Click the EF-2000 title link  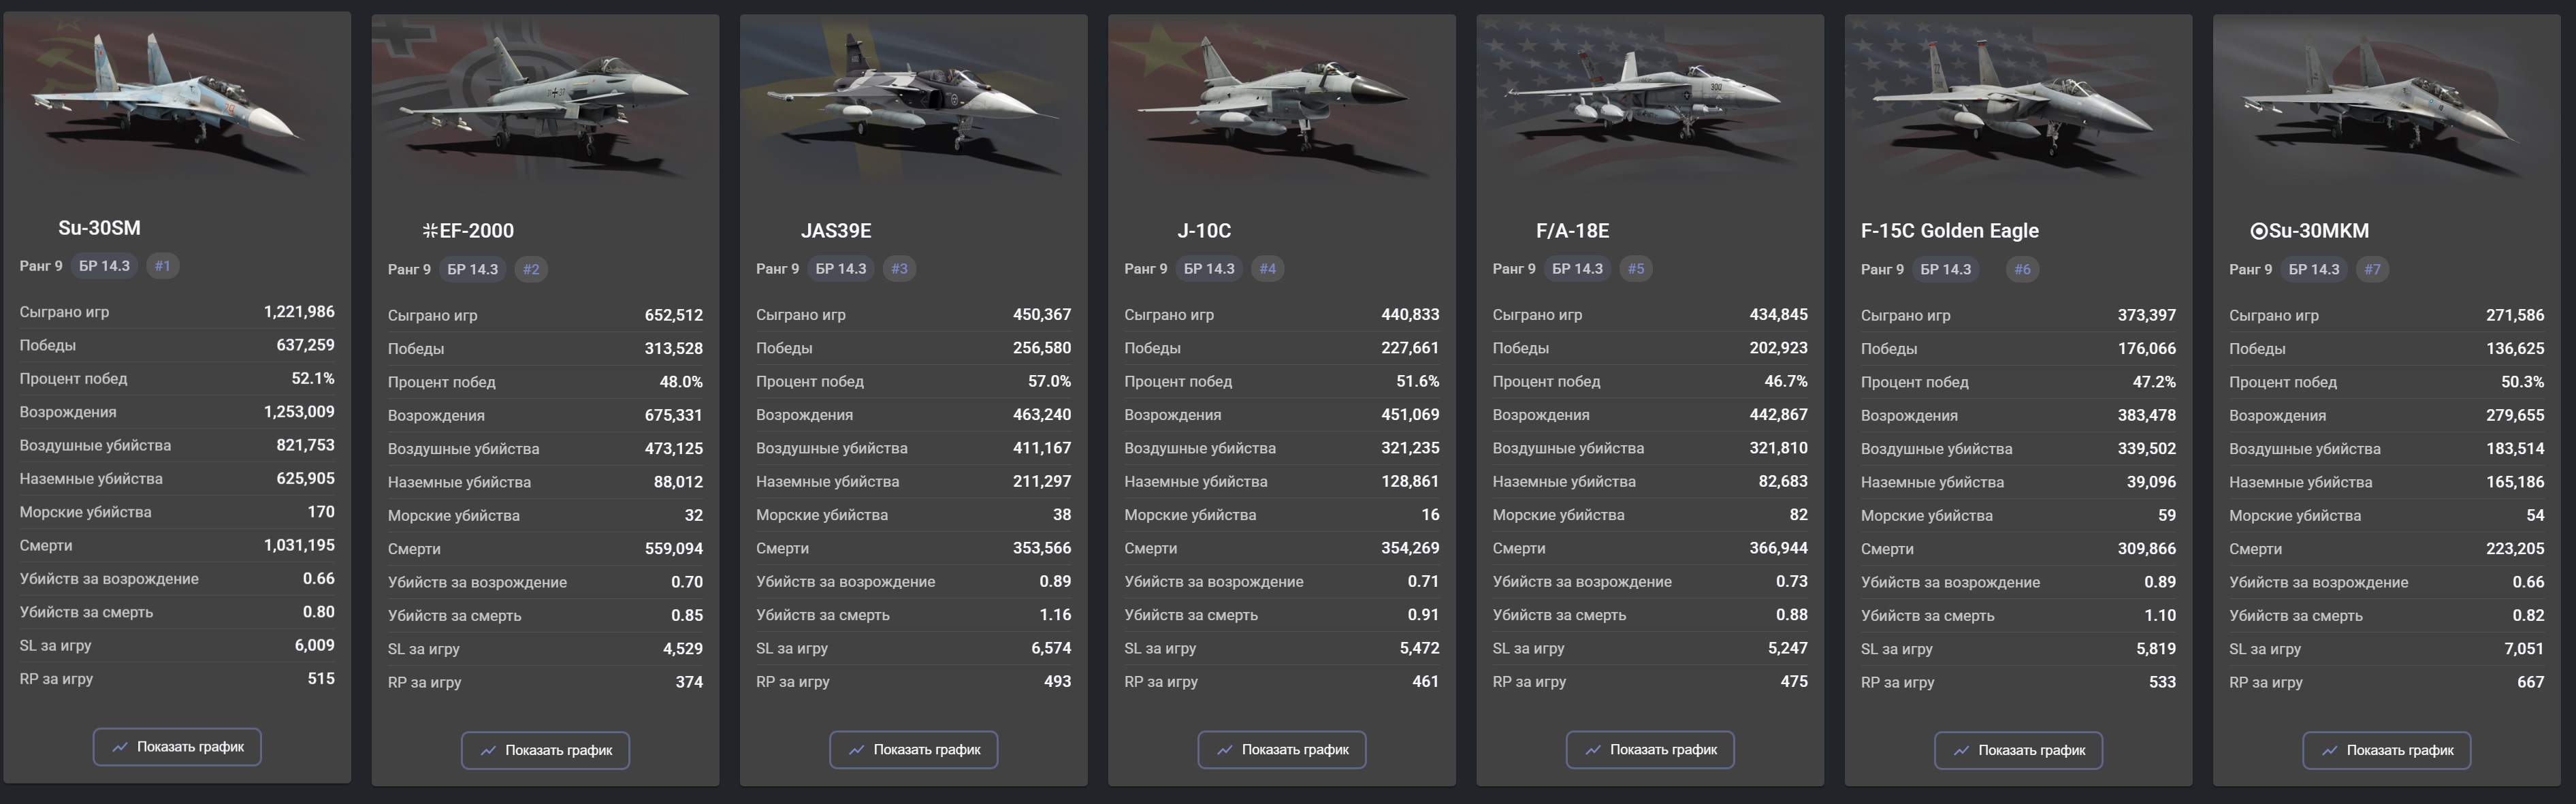(468, 231)
